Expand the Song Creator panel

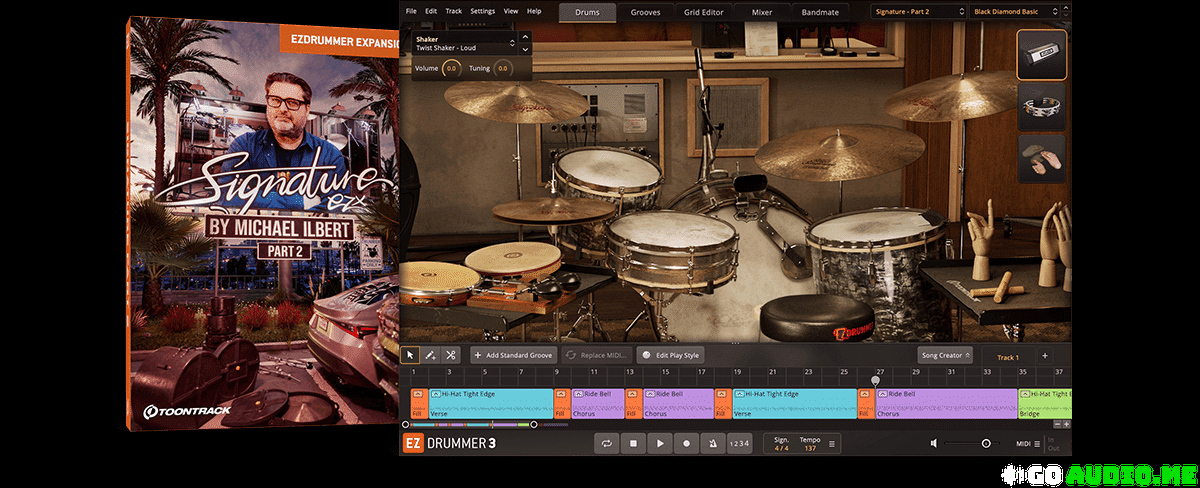coord(945,356)
